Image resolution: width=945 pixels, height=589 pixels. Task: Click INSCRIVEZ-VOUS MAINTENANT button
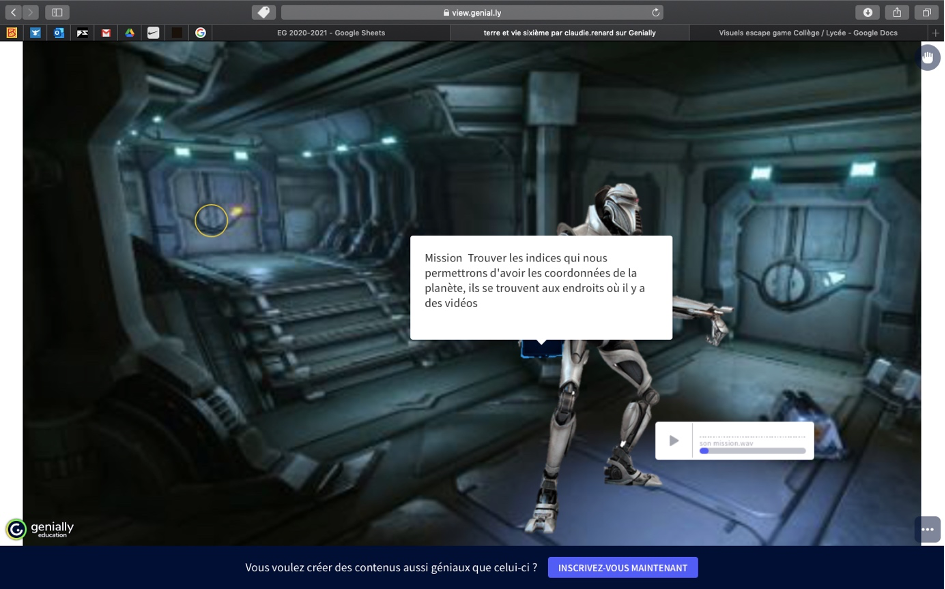pyautogui.click(x=623, y=568)
